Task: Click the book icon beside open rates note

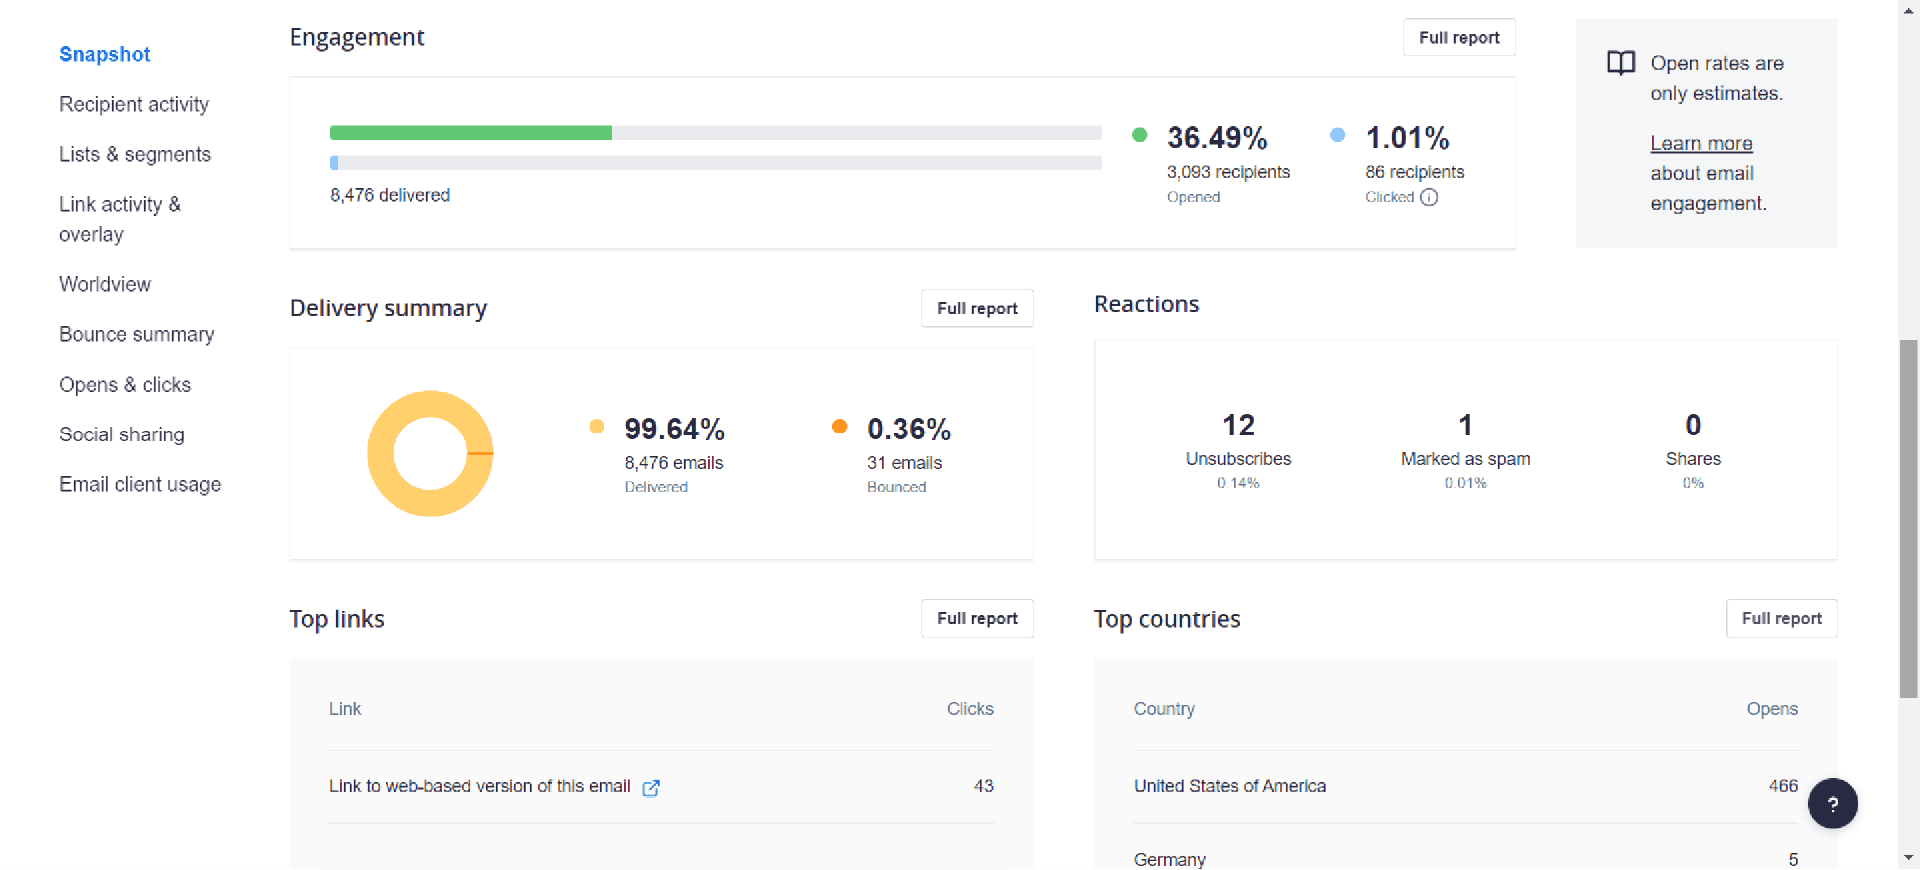Action: pos(1620,64)
